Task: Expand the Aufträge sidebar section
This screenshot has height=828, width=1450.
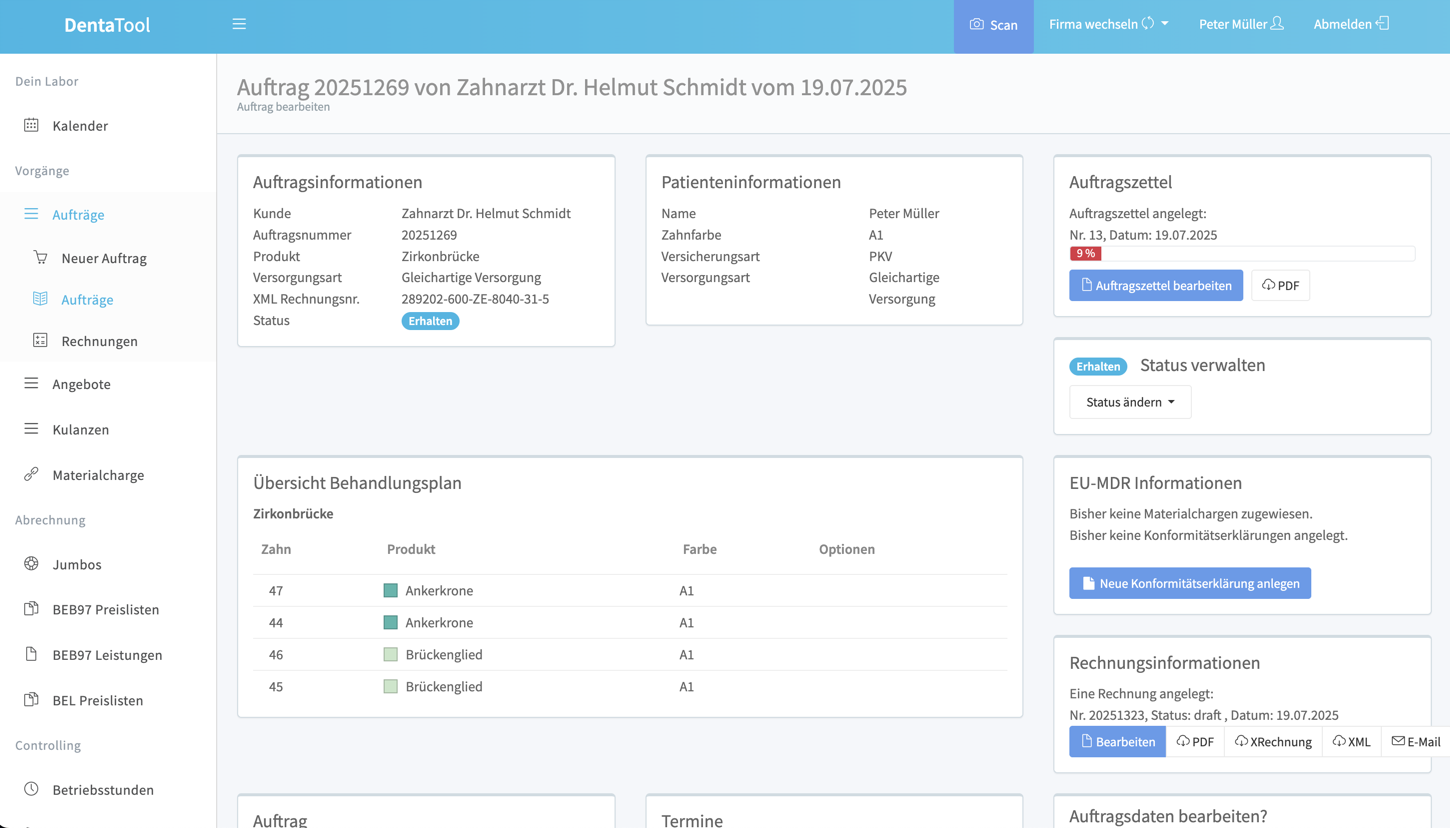Action: (x=78, y=214)
